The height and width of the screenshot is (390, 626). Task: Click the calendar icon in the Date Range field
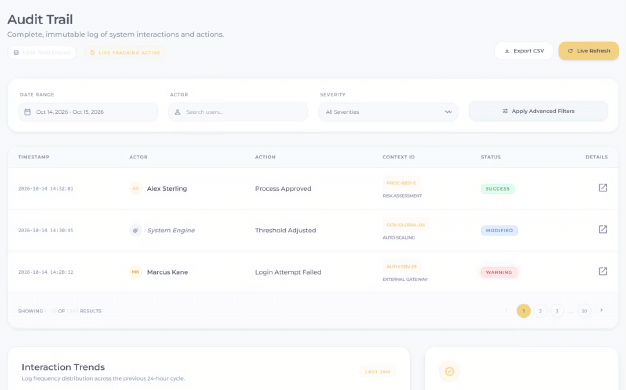[x=28, y=112]
